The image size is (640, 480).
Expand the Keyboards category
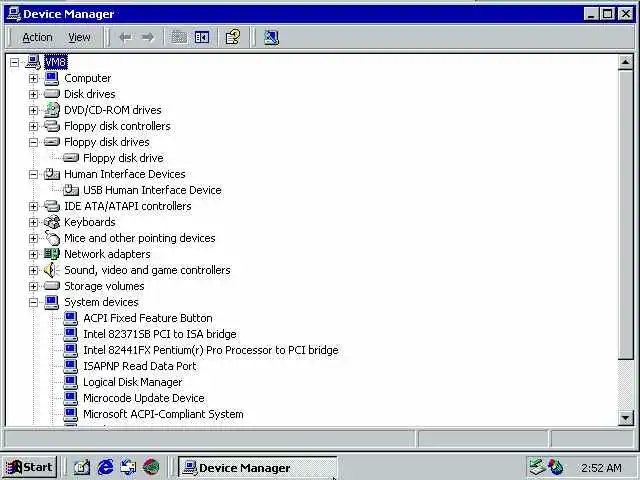[x=33, y=222]
